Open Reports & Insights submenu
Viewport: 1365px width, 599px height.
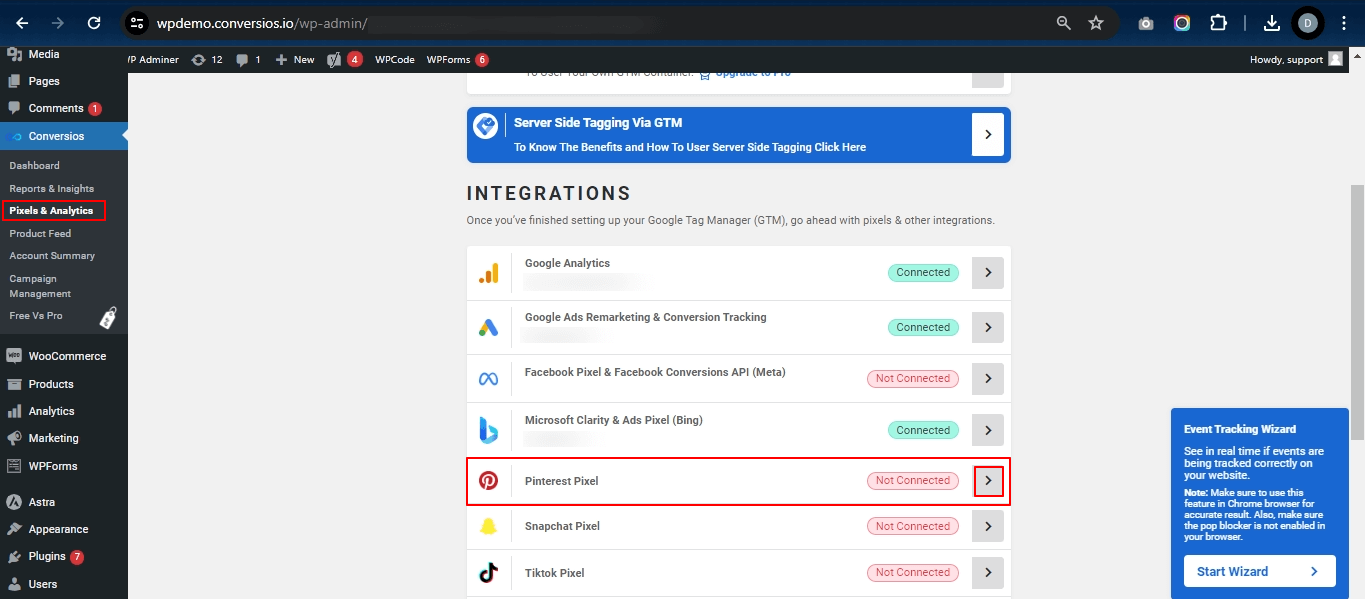pyautogui.click(x=52, y=189)
